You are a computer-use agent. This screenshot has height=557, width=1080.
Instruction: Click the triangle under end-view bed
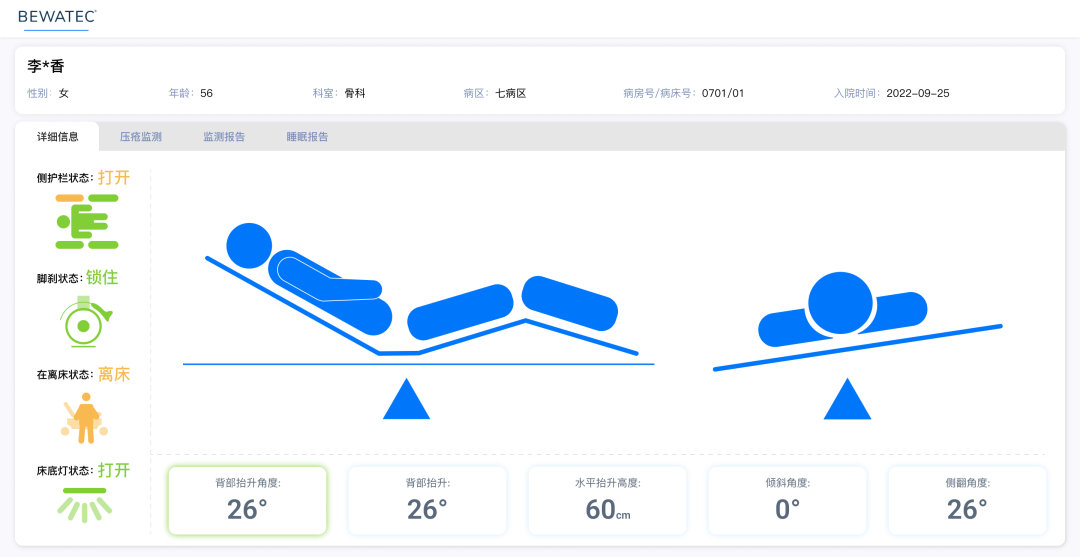coord(847,399)
